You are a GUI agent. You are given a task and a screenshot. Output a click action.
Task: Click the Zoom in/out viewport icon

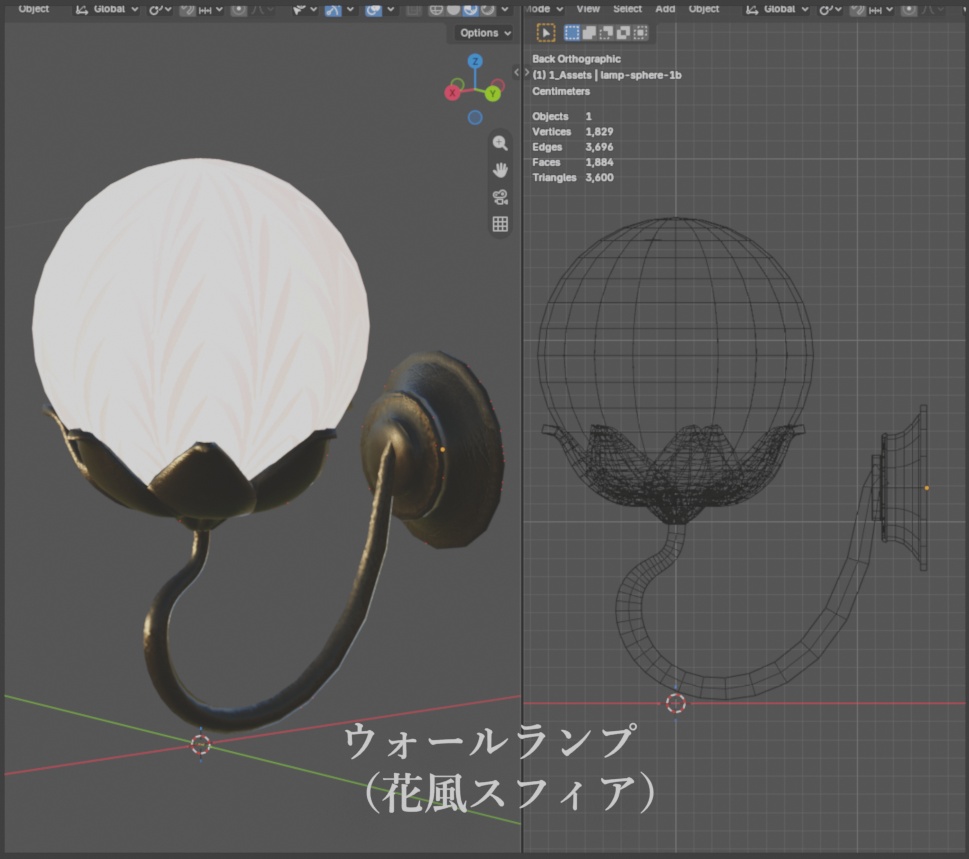point(500,143)
